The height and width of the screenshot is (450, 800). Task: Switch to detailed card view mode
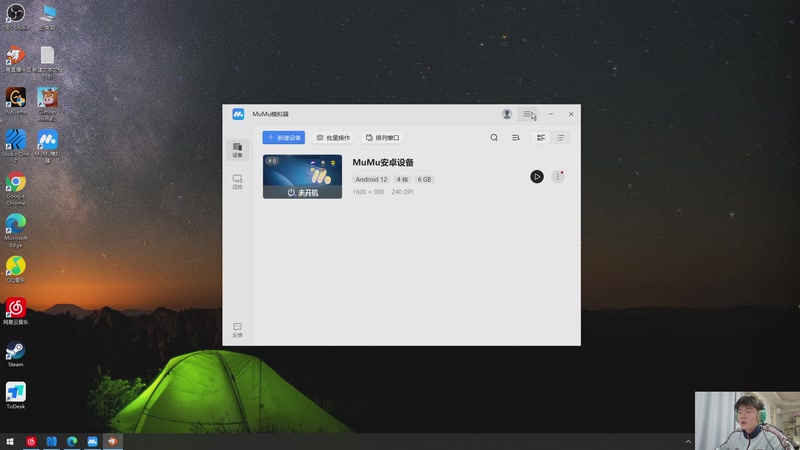coord(541,138)
